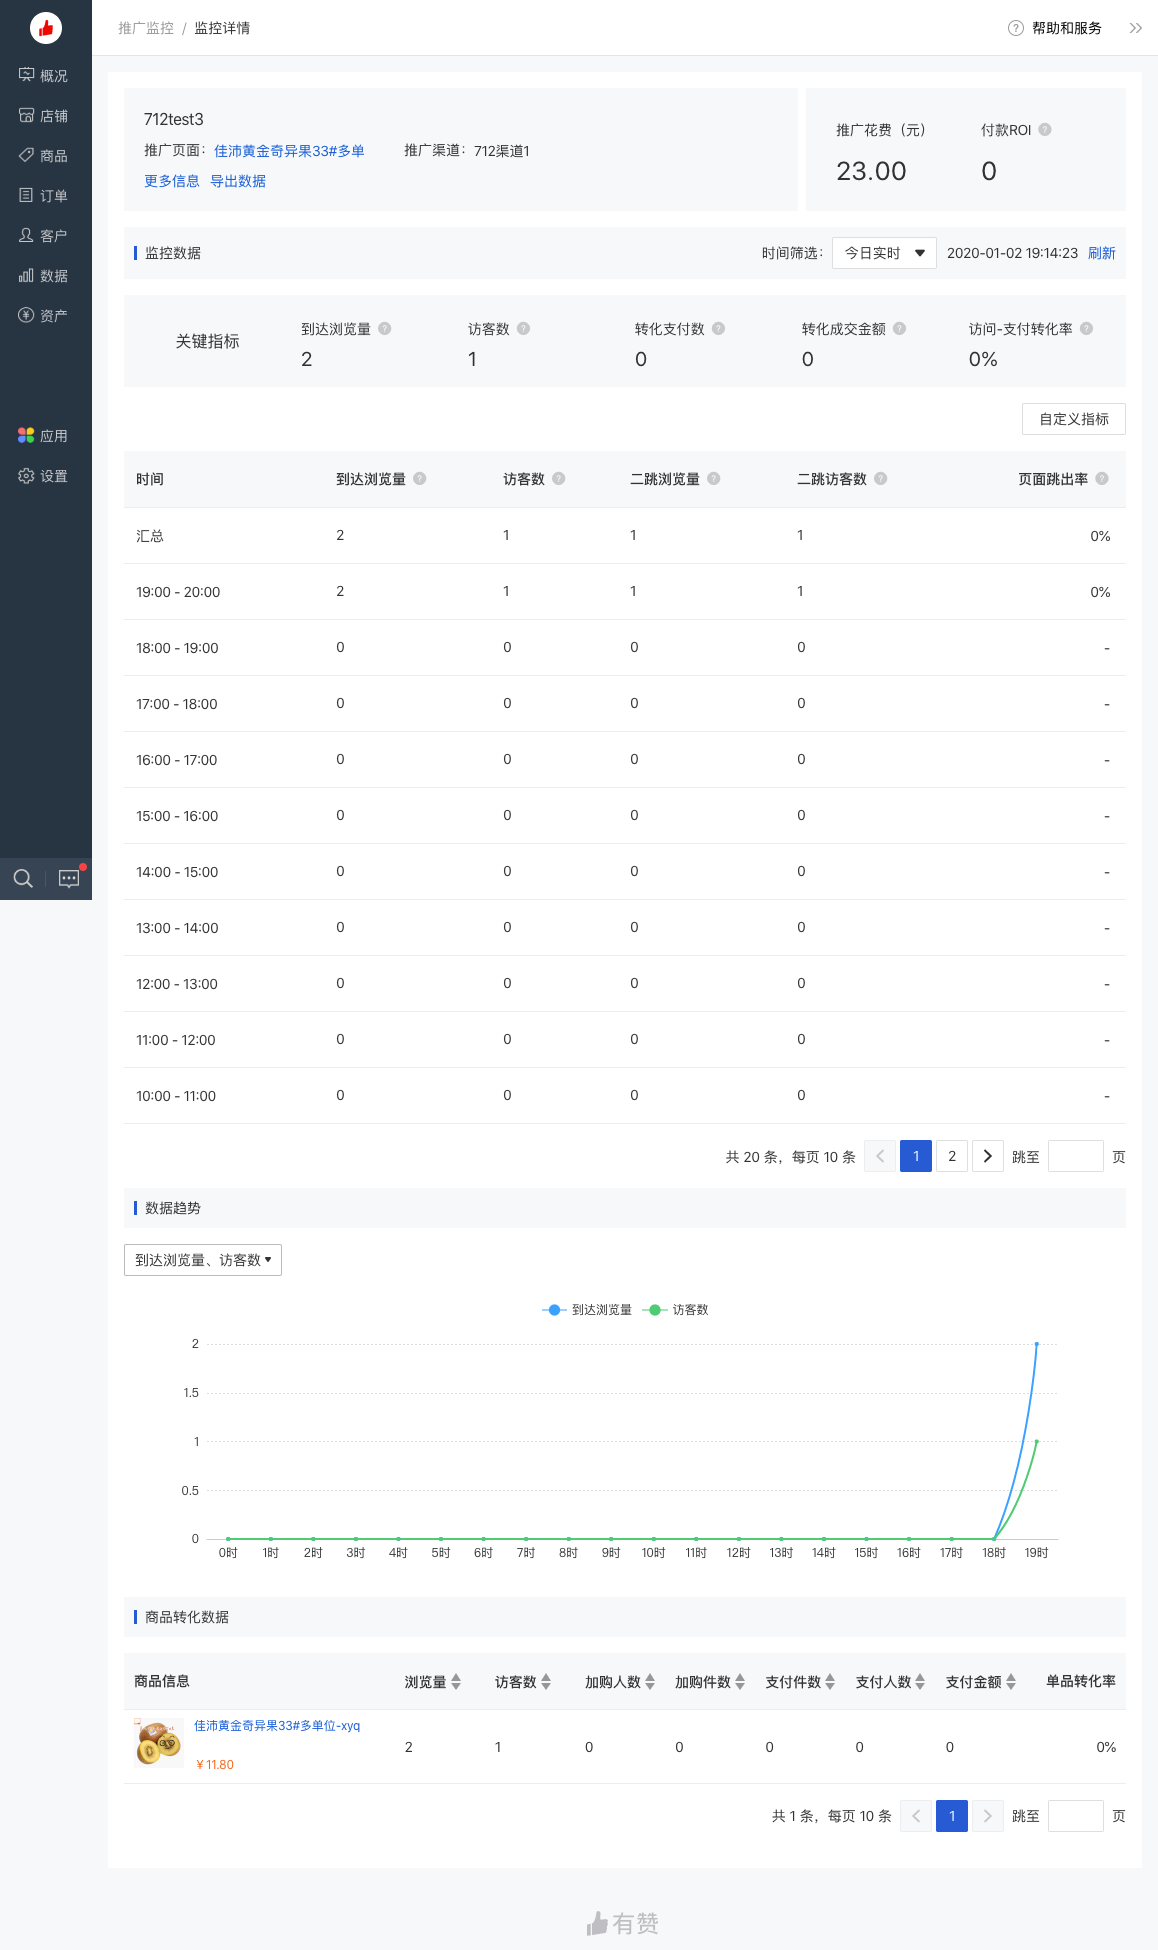Open 店铺 in the sidebar menu

point(45,115)
